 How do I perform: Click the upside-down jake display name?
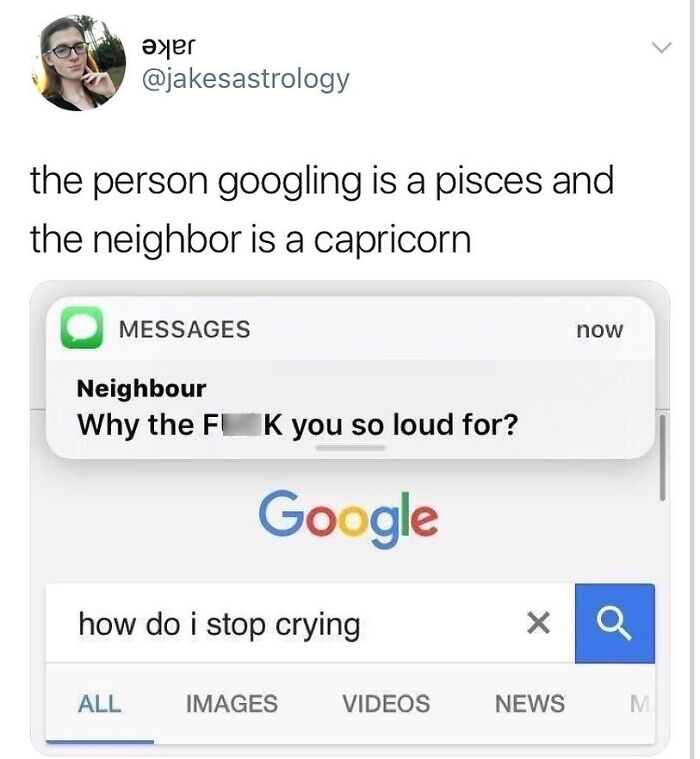point(167,47)
